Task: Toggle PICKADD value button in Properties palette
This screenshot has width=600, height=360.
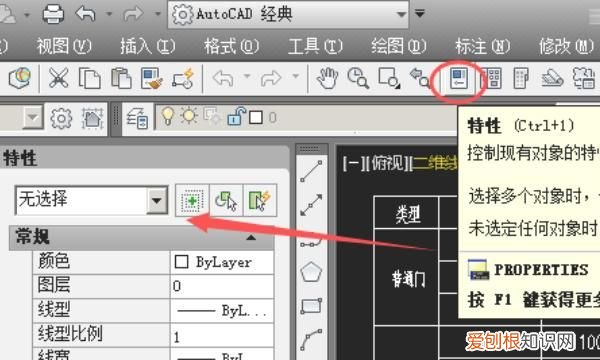Action: pos(192,200)
